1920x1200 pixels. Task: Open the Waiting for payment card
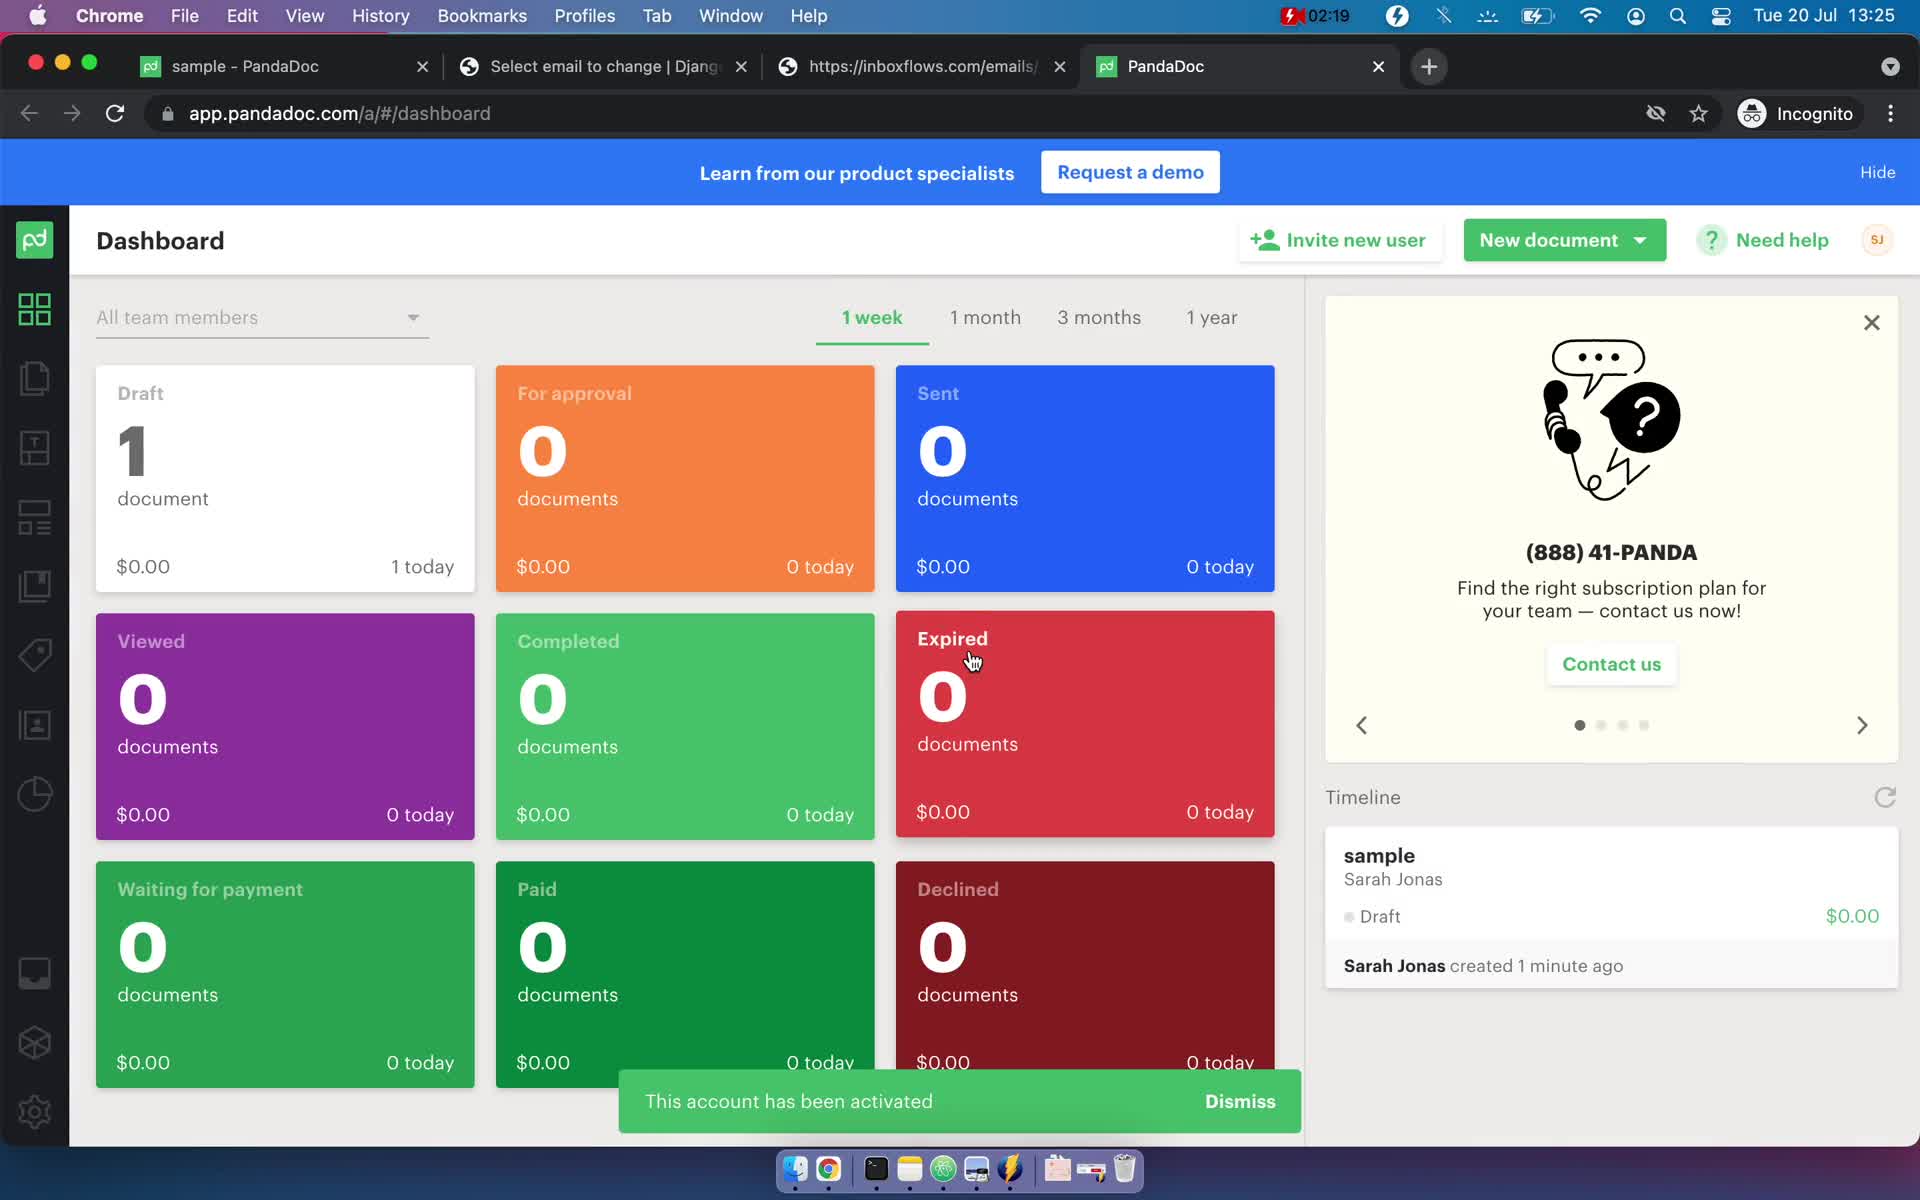pos(285,974)
